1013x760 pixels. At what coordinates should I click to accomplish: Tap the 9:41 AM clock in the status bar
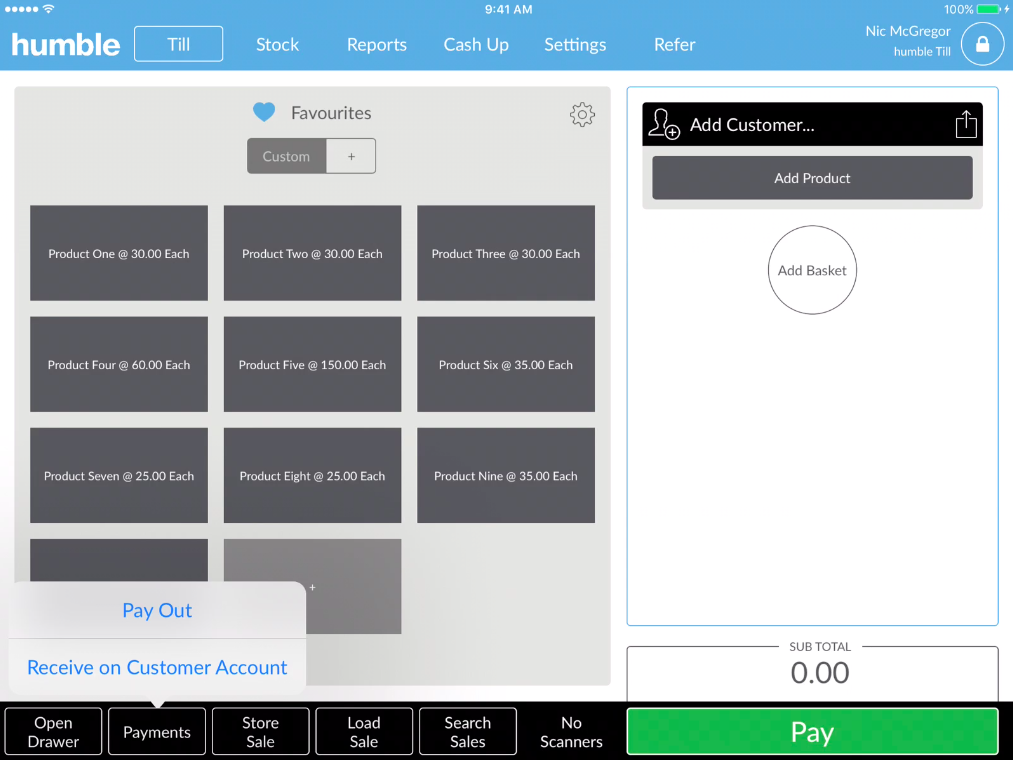[508, 9]
